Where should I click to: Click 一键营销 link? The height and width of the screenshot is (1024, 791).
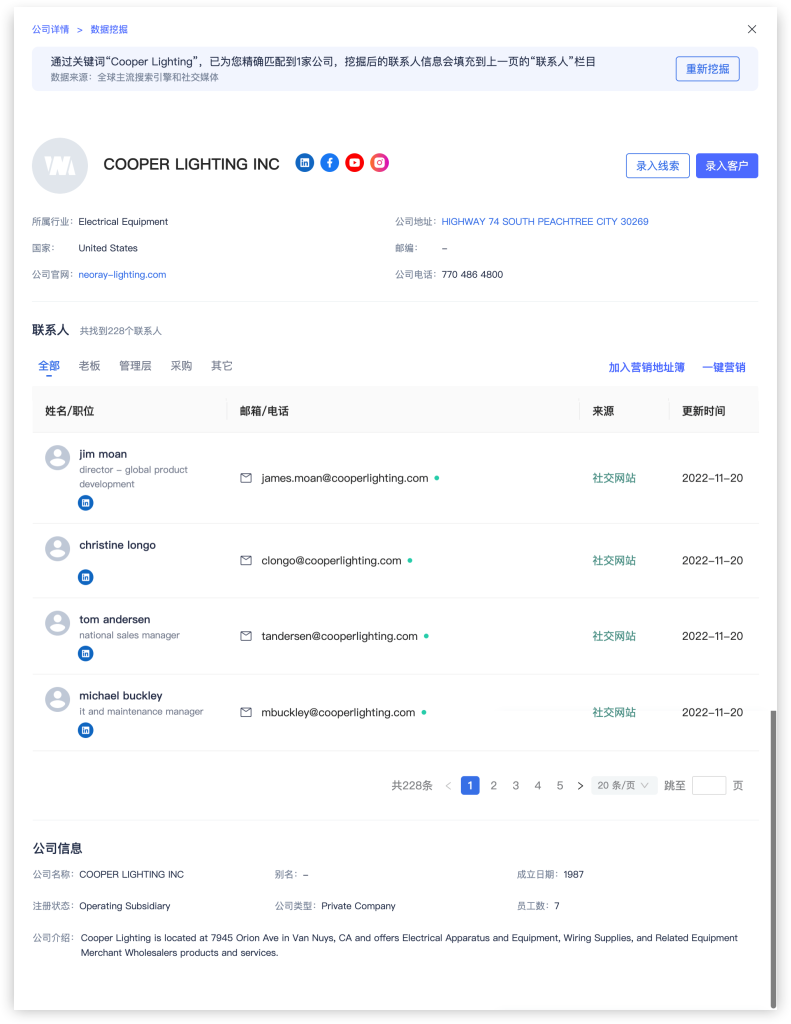(x=724, y=367)
